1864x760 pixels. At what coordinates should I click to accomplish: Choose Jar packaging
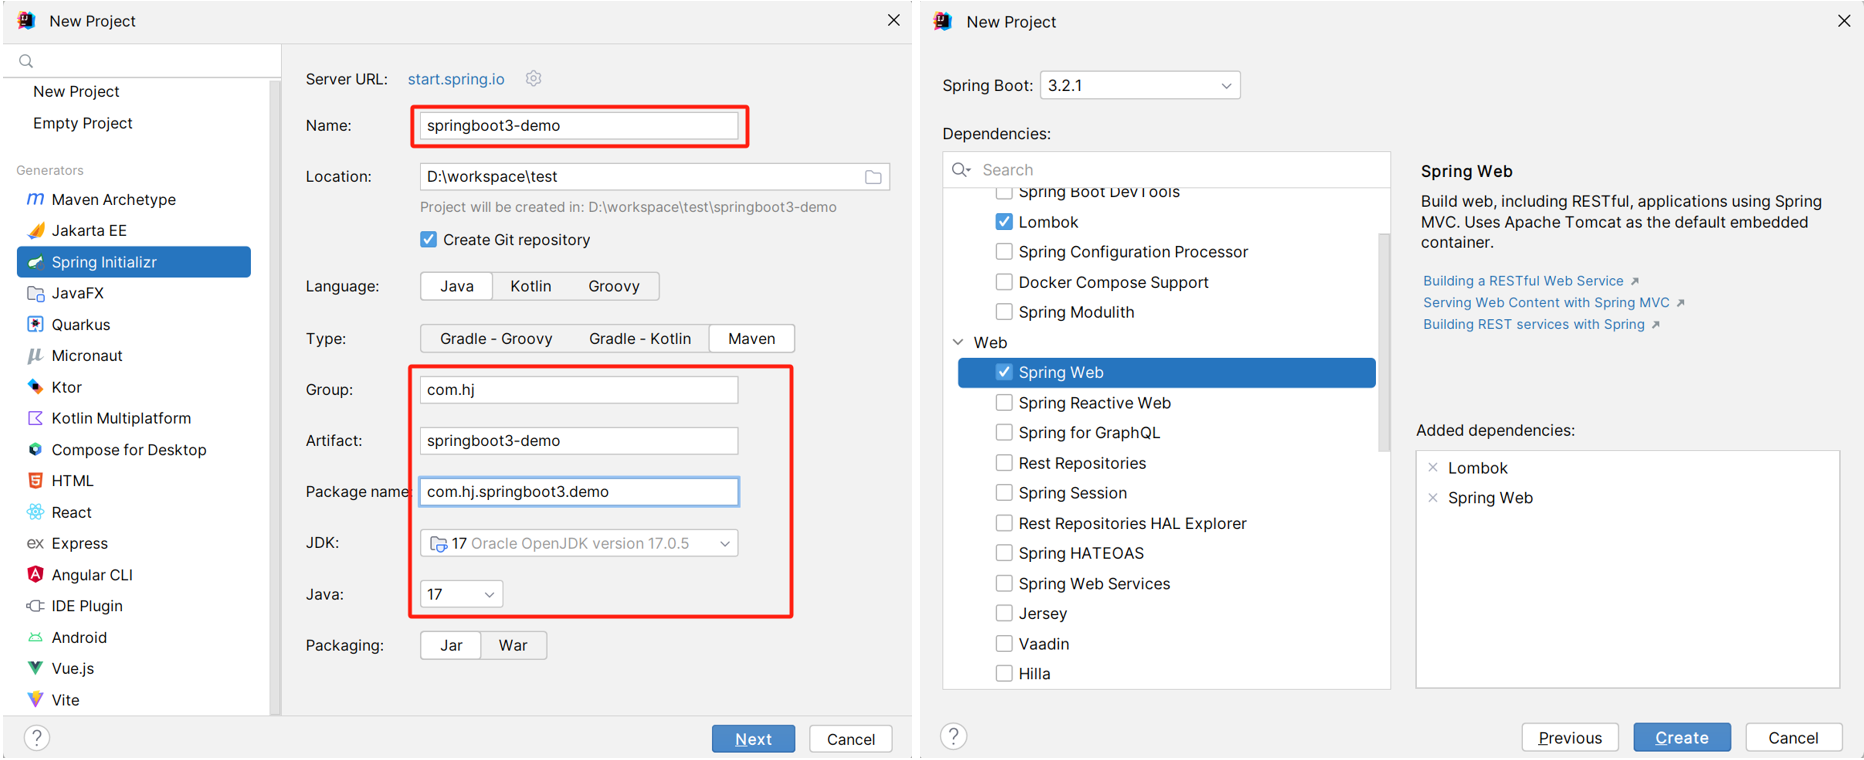click(x=451, y=645)
